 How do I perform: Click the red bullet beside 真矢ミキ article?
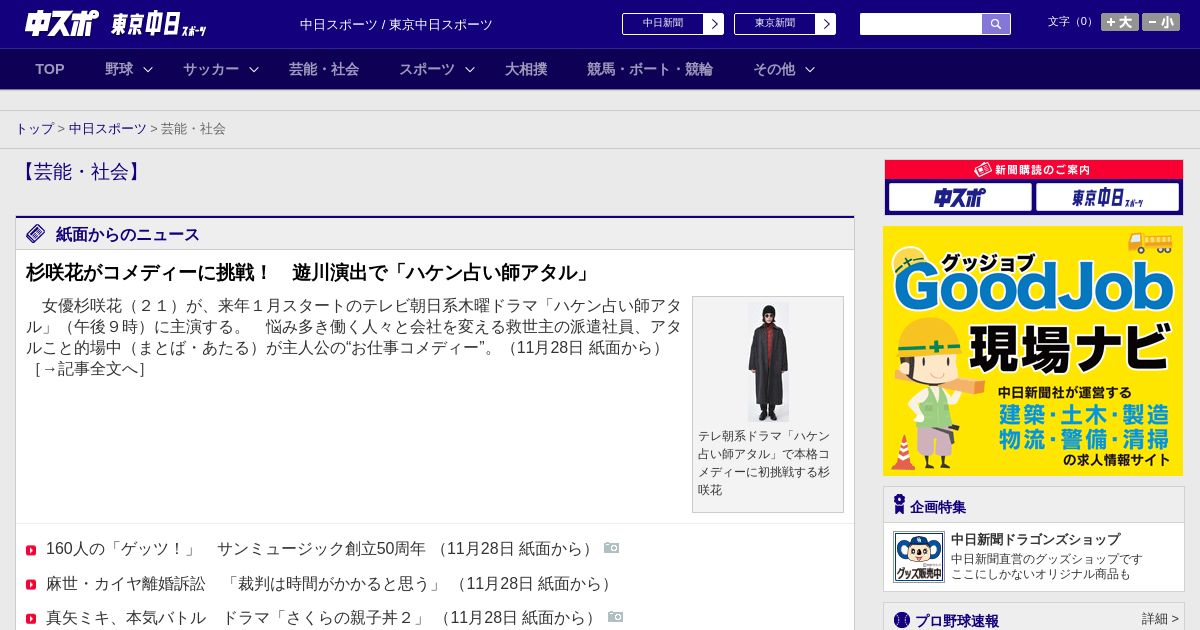pyautogui.click(x=31, y=619)
